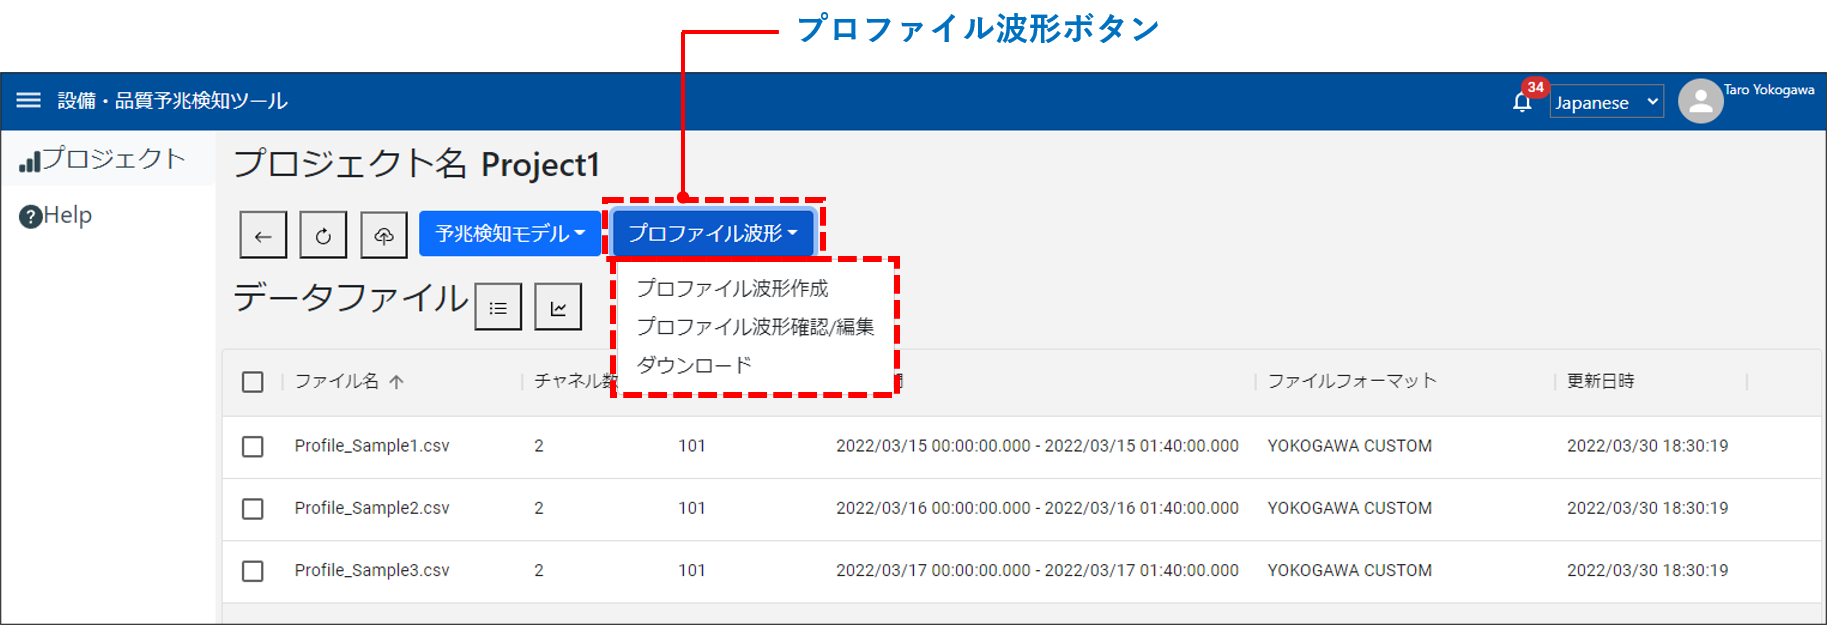The height and width of the screenshot is (625, 1827).
Task: Click 更新日時 value in Profile_Sample3.csv row
Action: click(1647, 570)
